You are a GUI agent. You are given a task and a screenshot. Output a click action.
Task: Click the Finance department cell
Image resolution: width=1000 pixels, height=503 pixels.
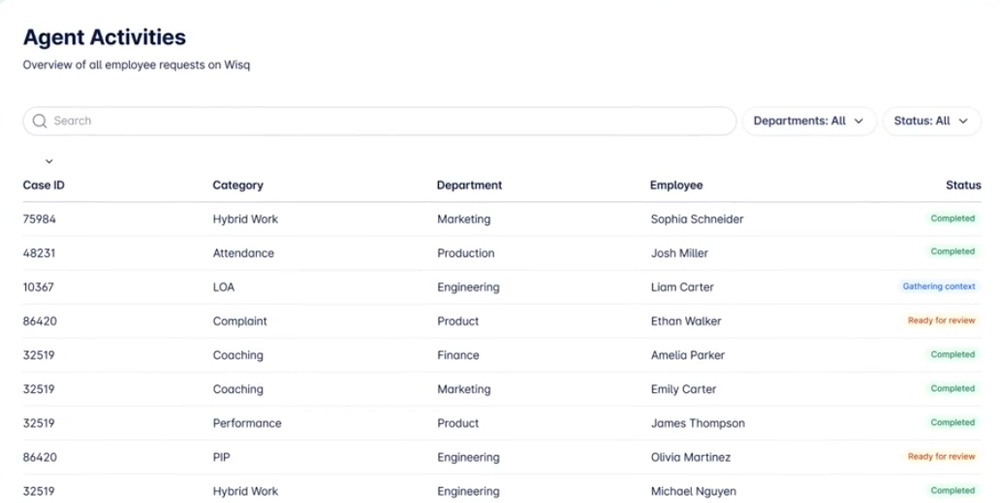pyautogui.click(x=458, y=355)
